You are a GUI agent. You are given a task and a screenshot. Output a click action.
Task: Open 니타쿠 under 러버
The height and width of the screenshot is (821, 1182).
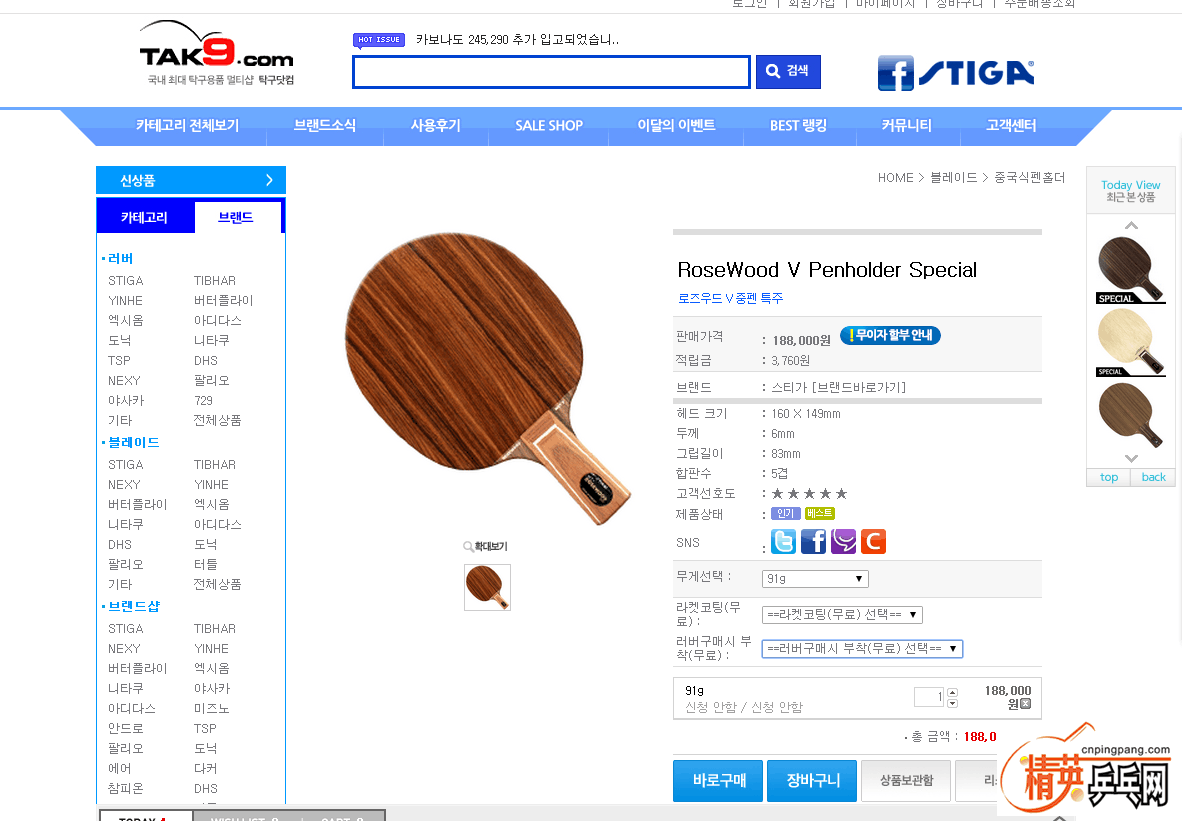(x=211, y=340)
